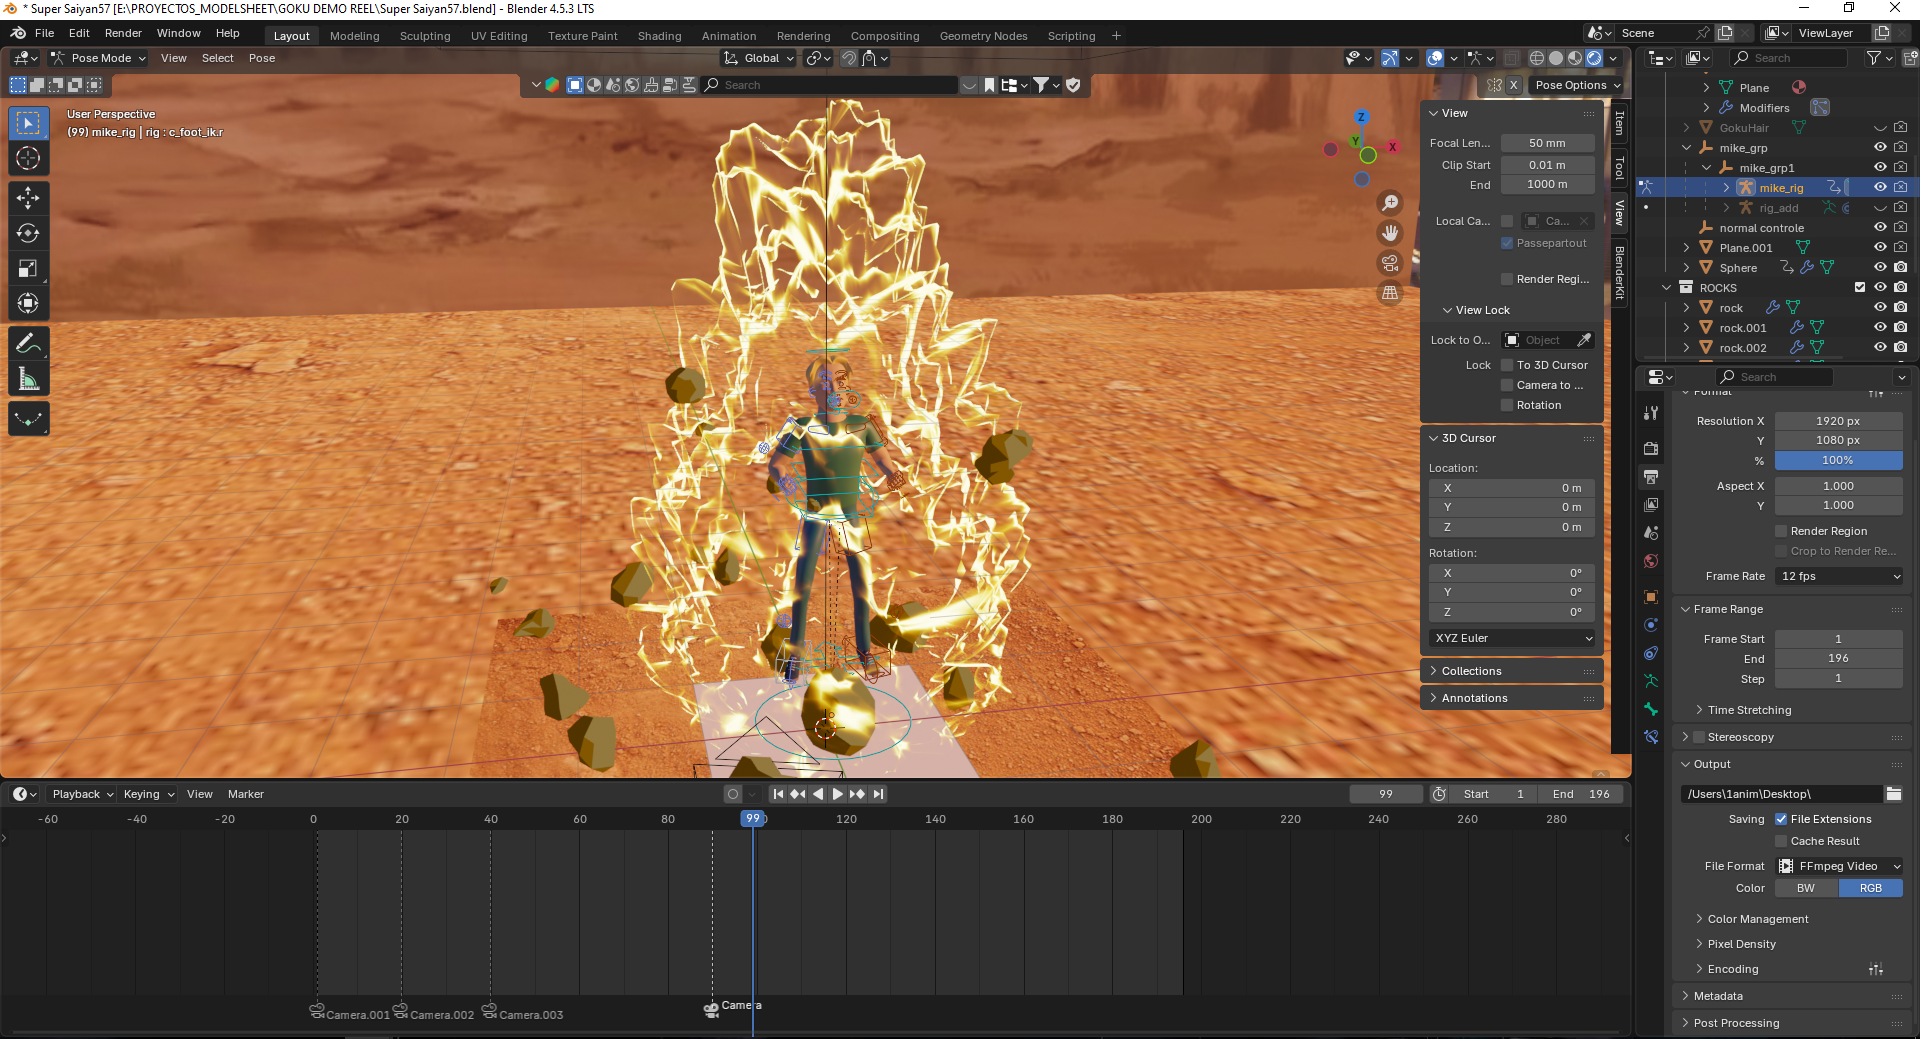This screenshot has width=1920, height=1039.
Task: Open the Render menu
Action: coord(123,33)
